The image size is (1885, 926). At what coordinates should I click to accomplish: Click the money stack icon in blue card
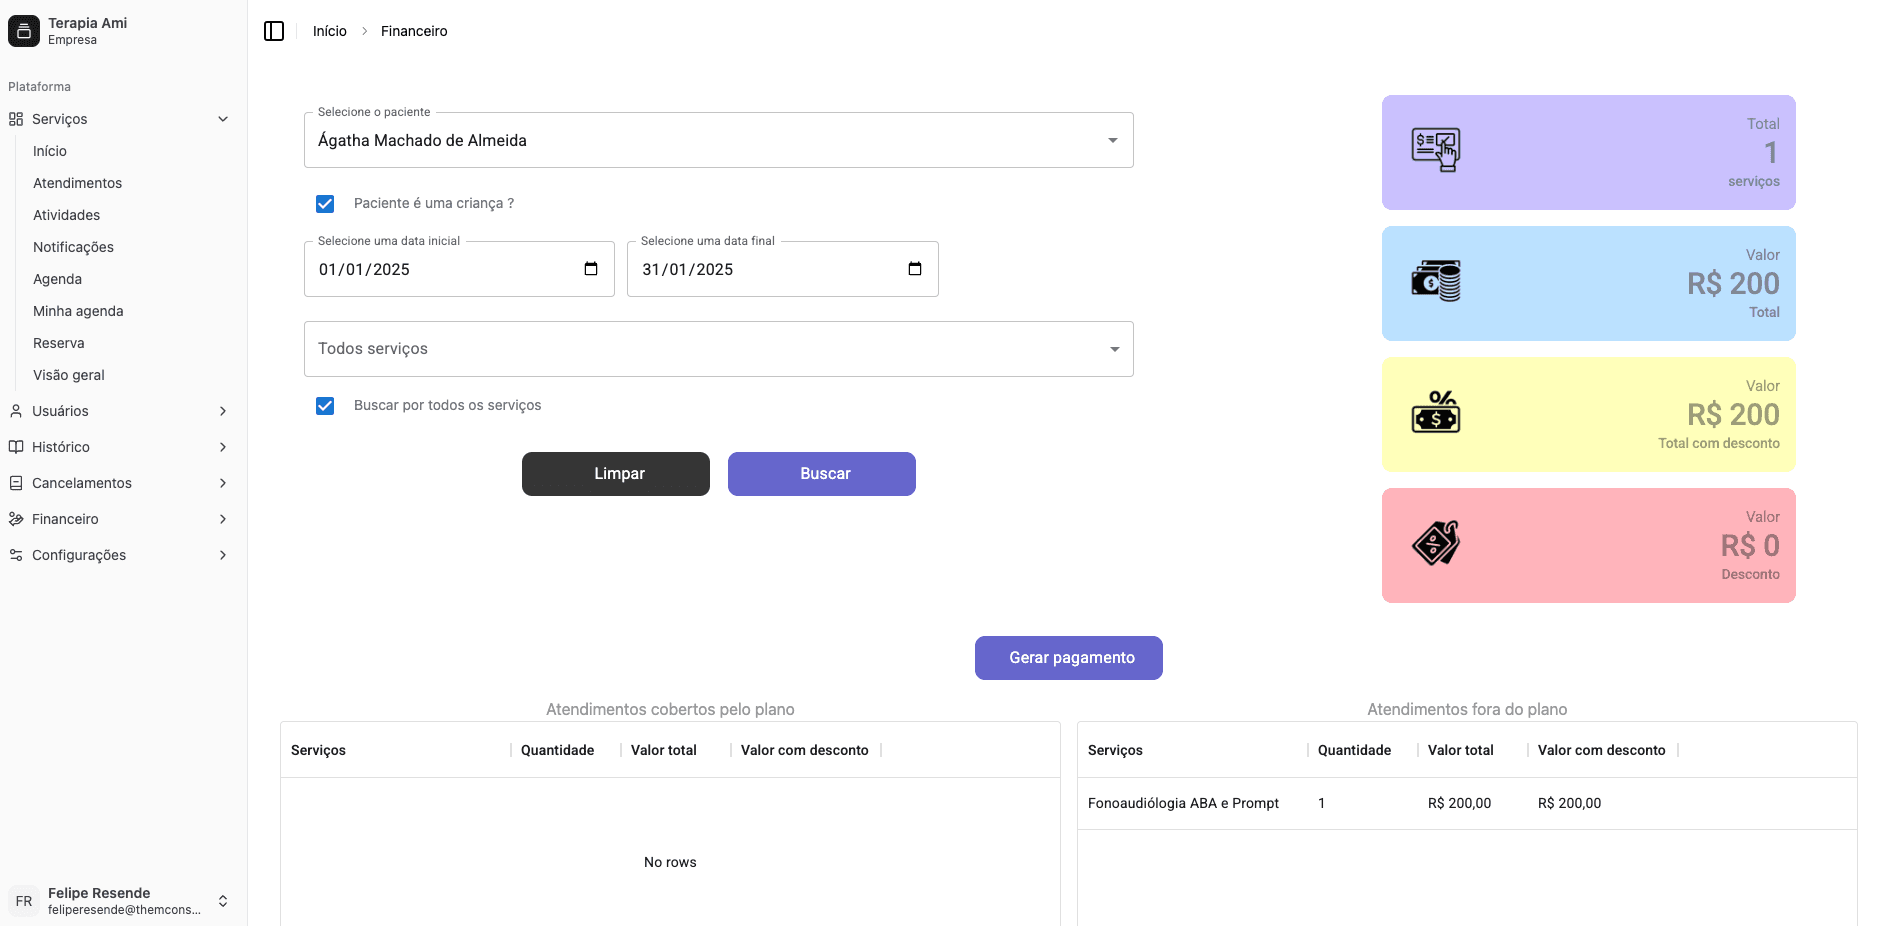(1435, 282)
